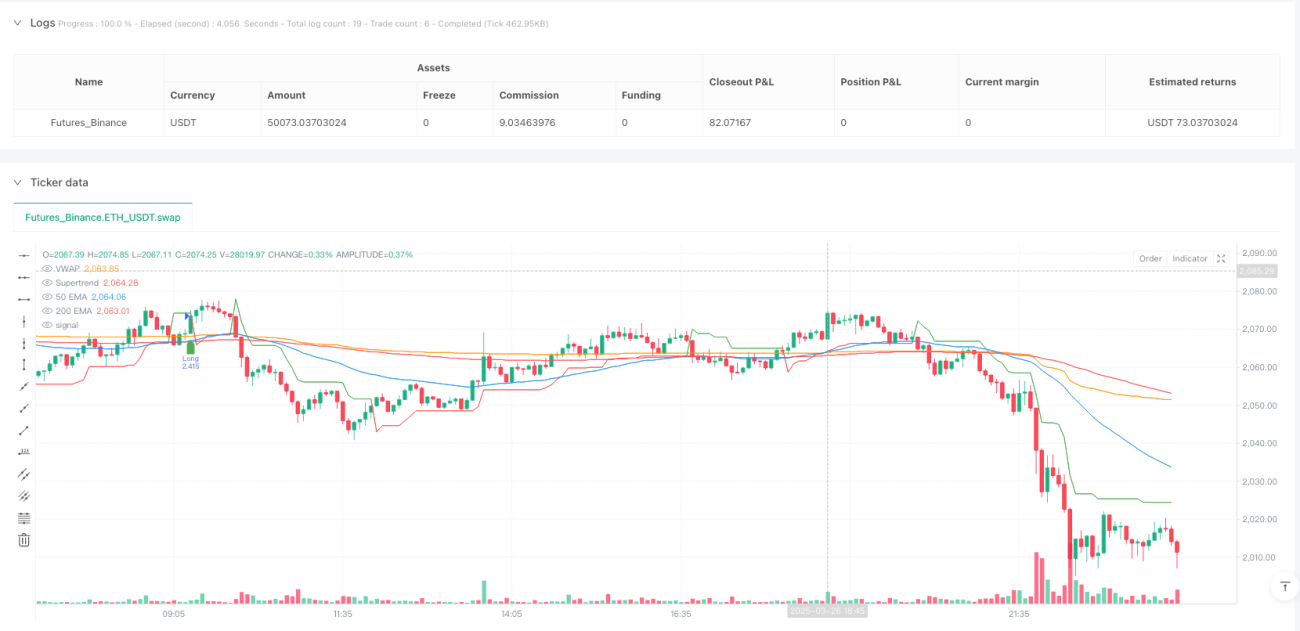The width and height of the screenshot is (1300, 631).
Task: Hide the 200 EMA line
Action: tap(47, 311)
